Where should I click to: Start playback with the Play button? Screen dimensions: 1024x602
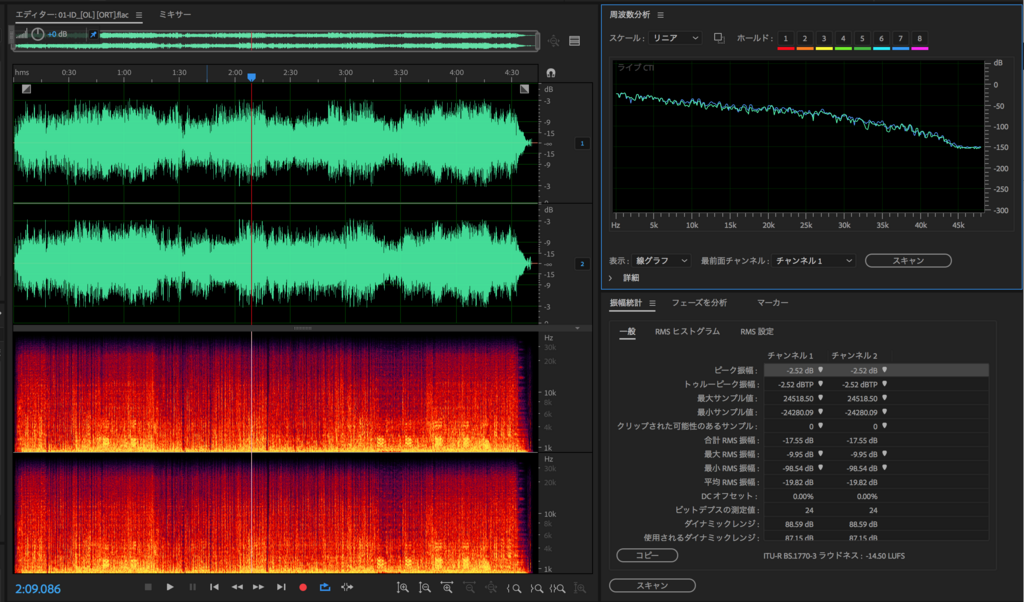coord(170,587)
